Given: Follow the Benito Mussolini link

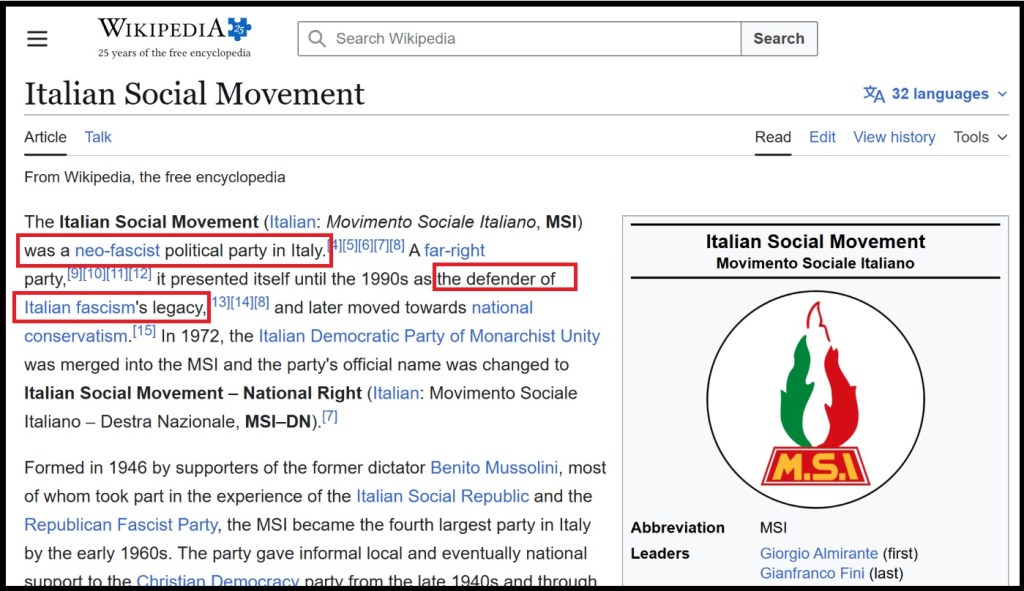Looking at the screenshot, I should pyautogui.click(x=494, y=468).
